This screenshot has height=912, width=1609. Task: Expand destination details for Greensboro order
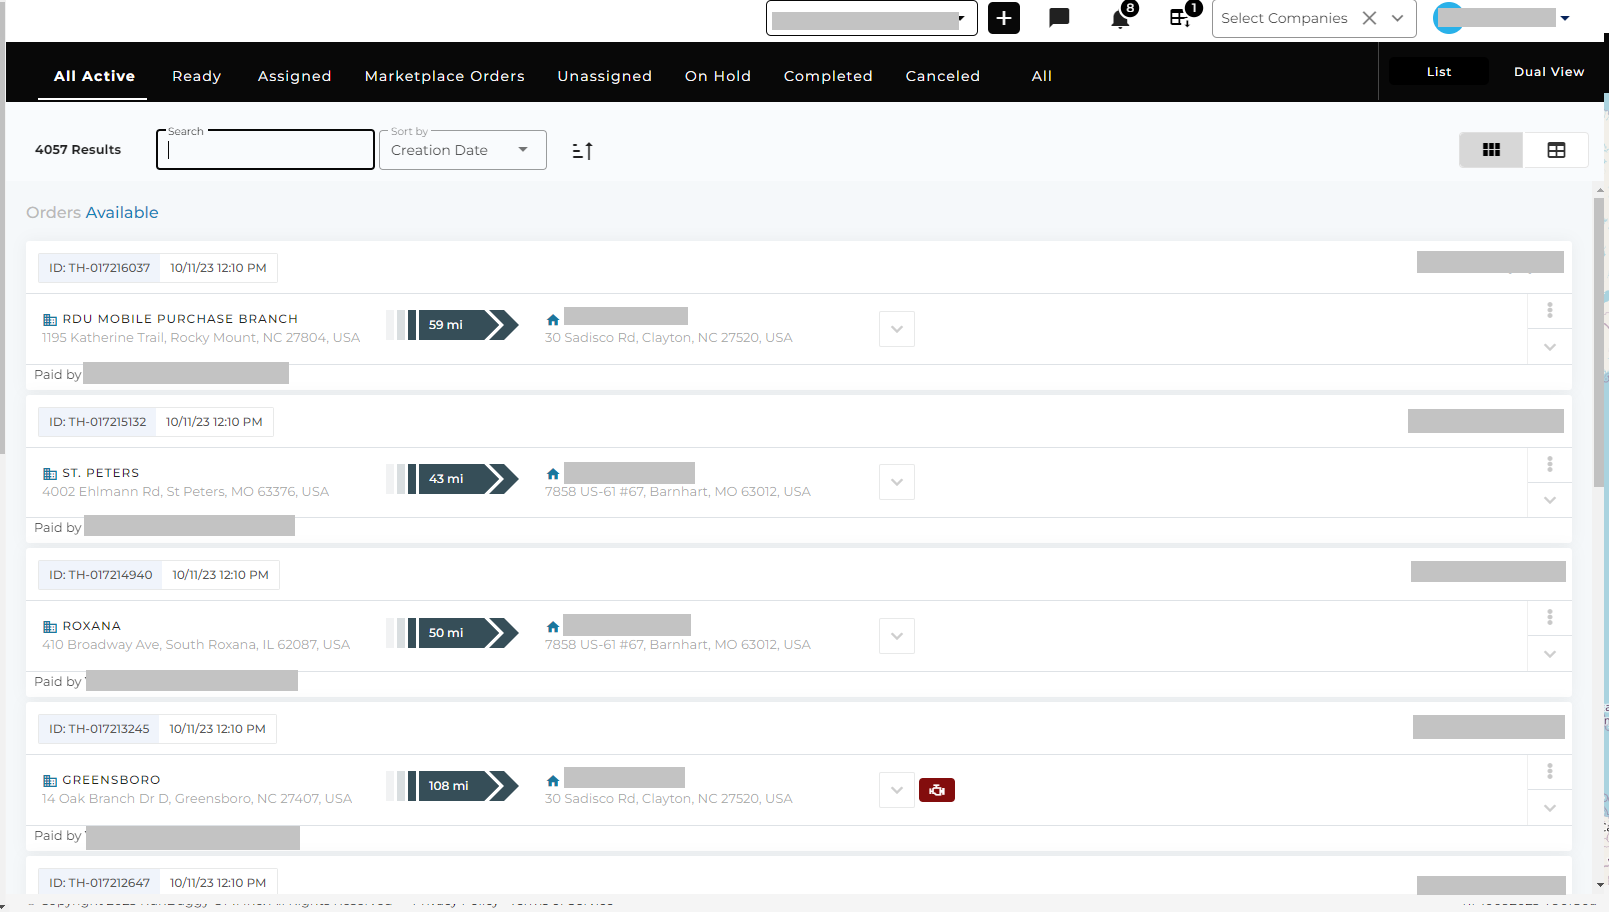[x=897, y=790]
